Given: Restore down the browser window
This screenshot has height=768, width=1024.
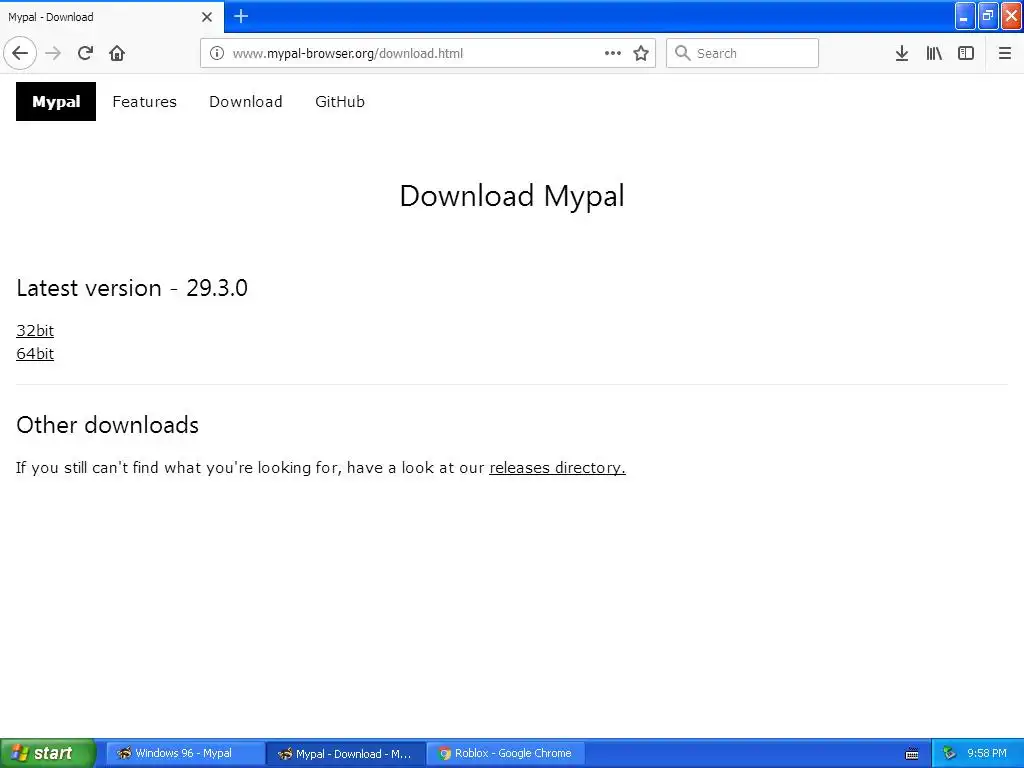Looking at the screenshot, I should [987, 16].
